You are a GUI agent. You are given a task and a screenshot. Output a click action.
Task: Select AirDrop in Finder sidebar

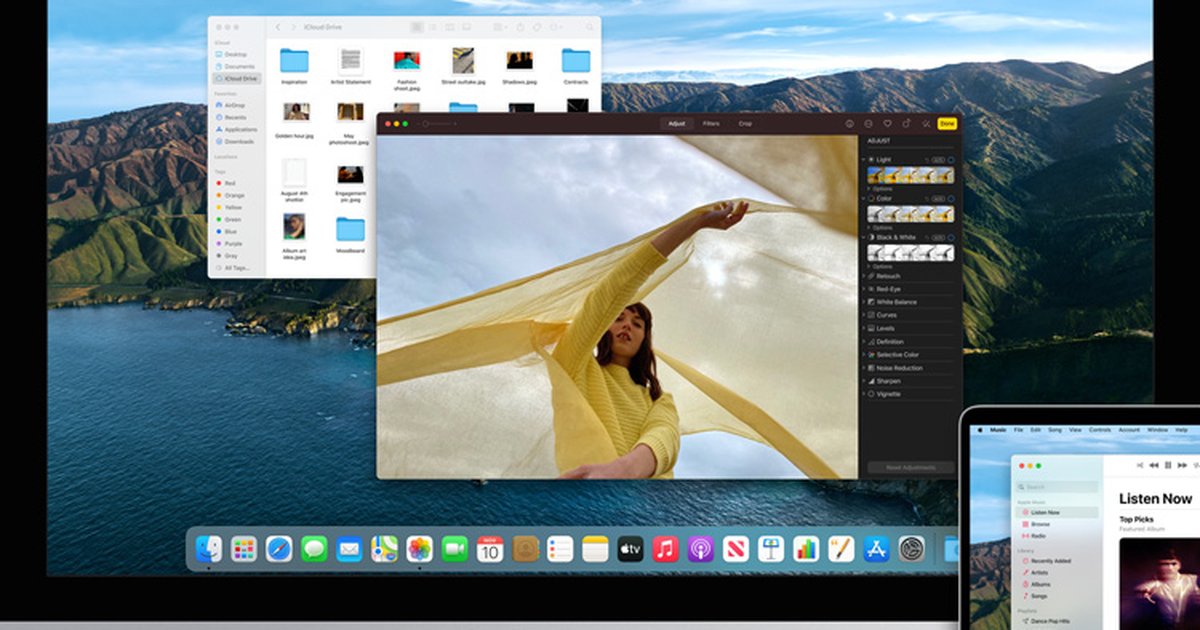pyautogui.click(x=230, y=105)
